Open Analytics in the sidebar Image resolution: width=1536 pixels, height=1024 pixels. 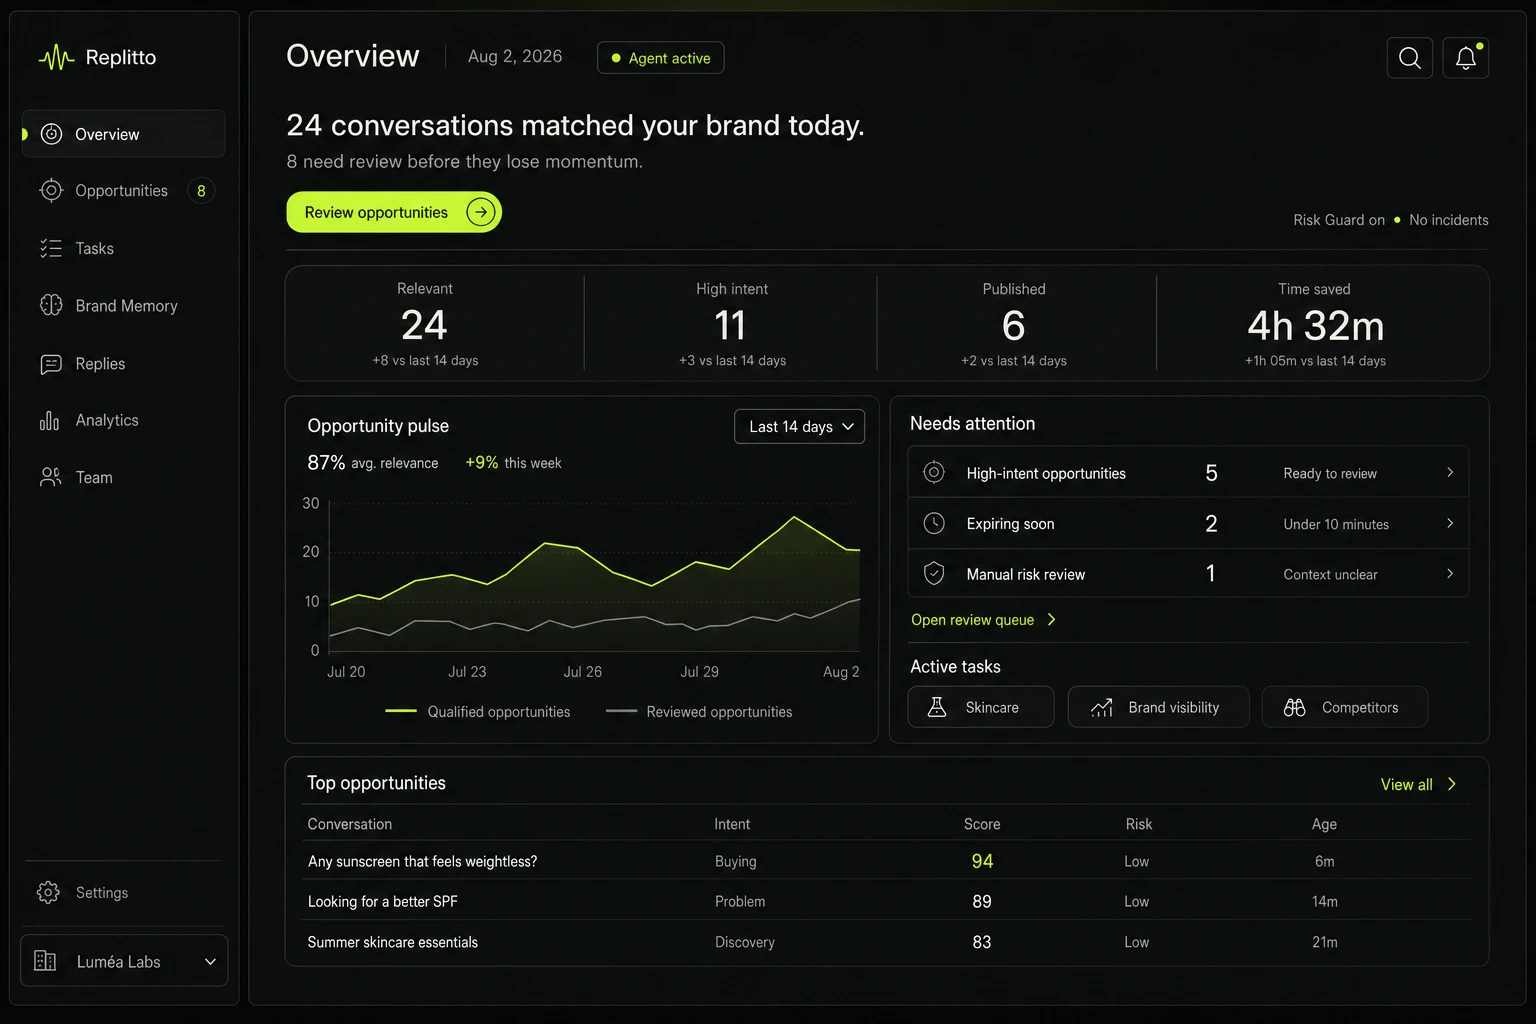[124, 421]
